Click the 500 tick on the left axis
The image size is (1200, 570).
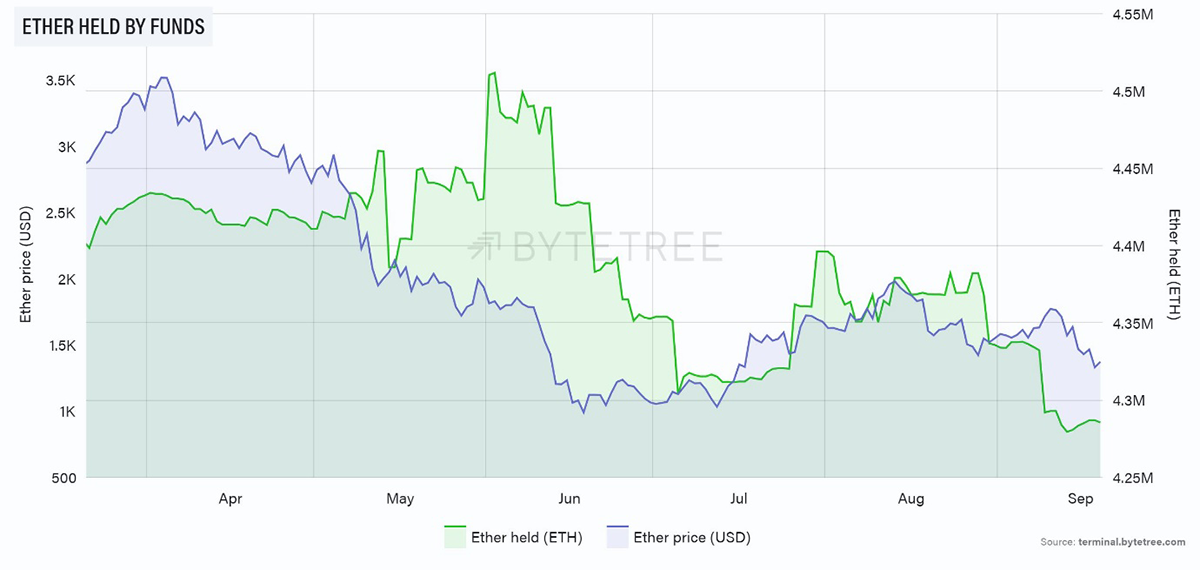(x=63, y=478)
